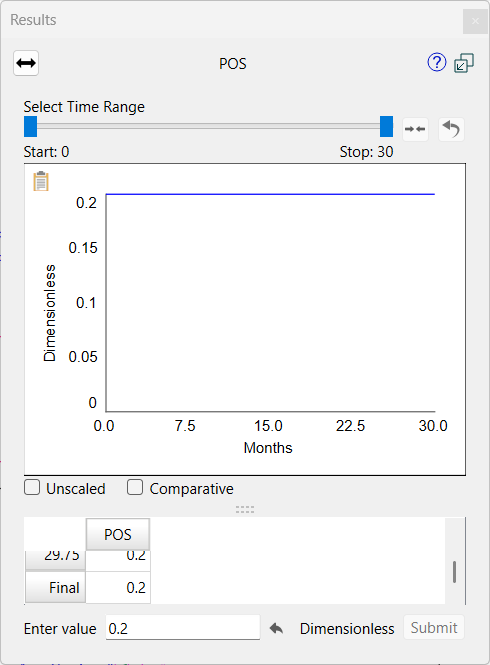Select the POS column header in table
The width and height of the screenshot is (490, 665).
[x=118, y=534]
